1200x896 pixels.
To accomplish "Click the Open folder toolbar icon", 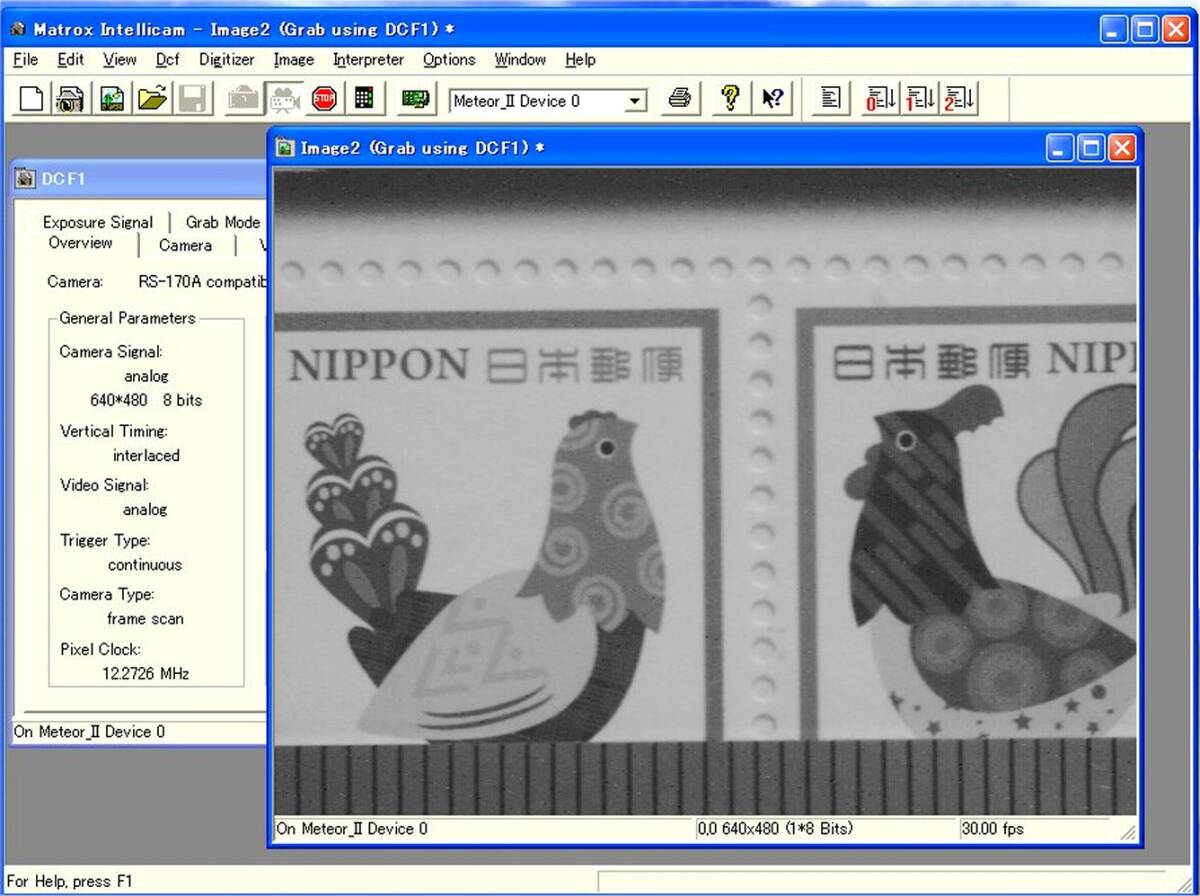I will [152, 98].
